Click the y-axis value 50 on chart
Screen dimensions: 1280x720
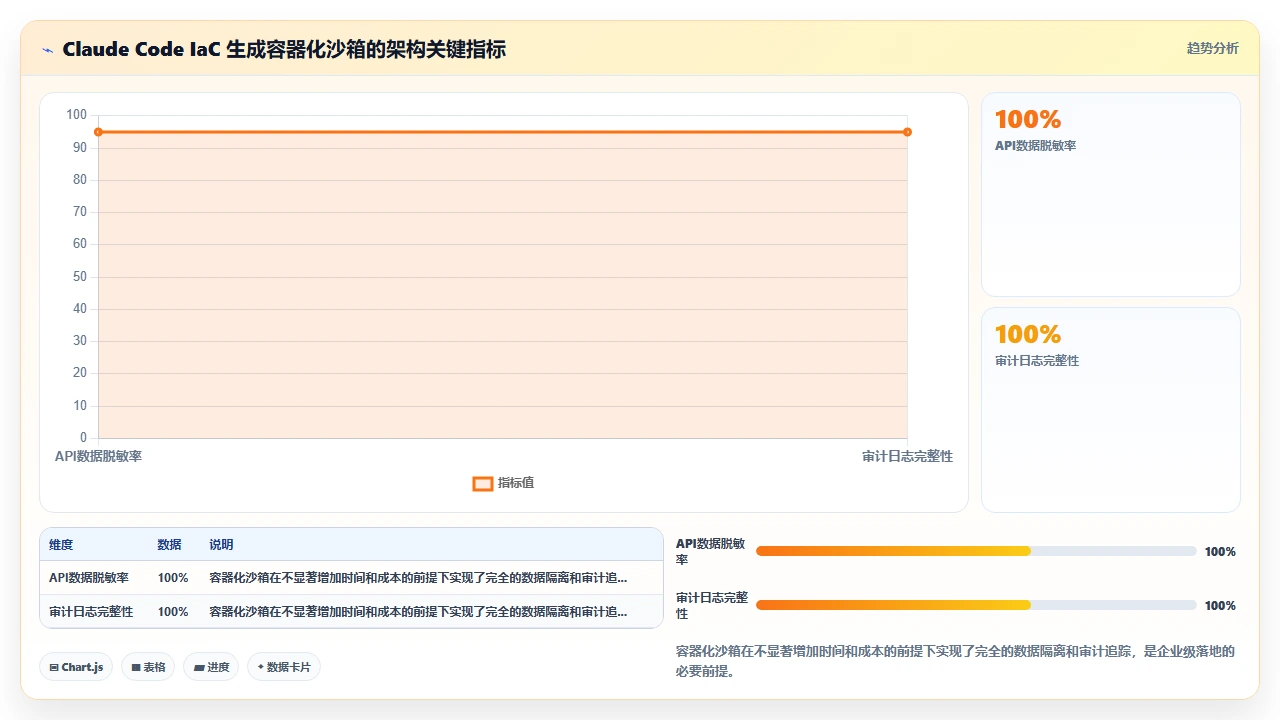pos(80,276)
